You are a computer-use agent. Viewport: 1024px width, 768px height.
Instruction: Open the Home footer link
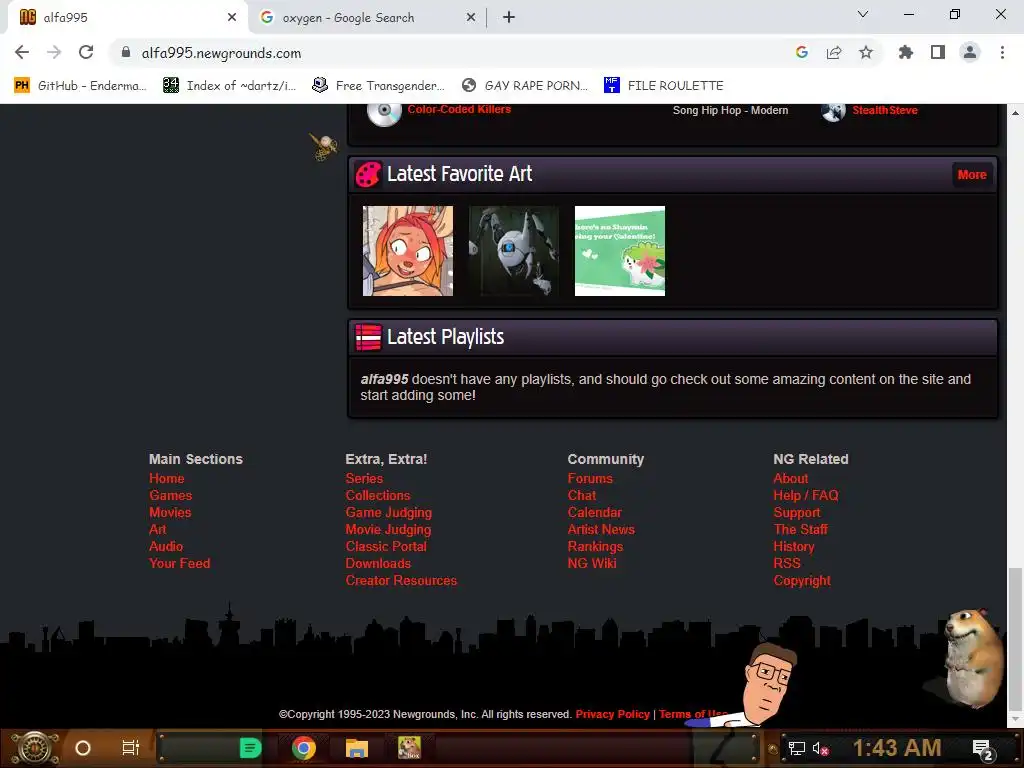[x=167, y=478]
